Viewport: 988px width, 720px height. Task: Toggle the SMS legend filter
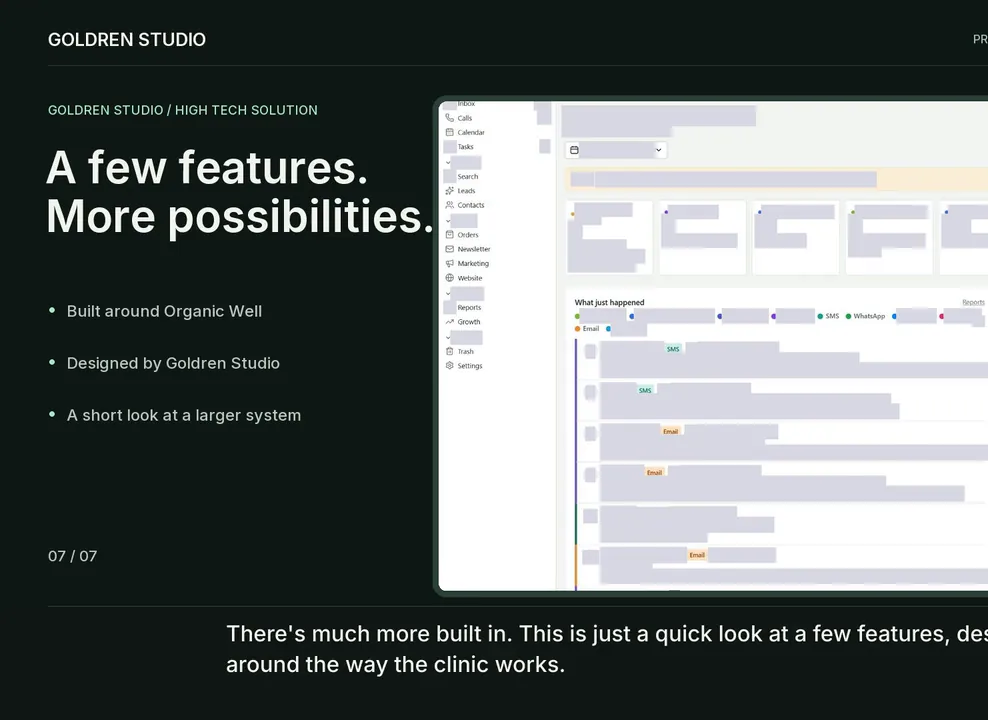[828, 316]
